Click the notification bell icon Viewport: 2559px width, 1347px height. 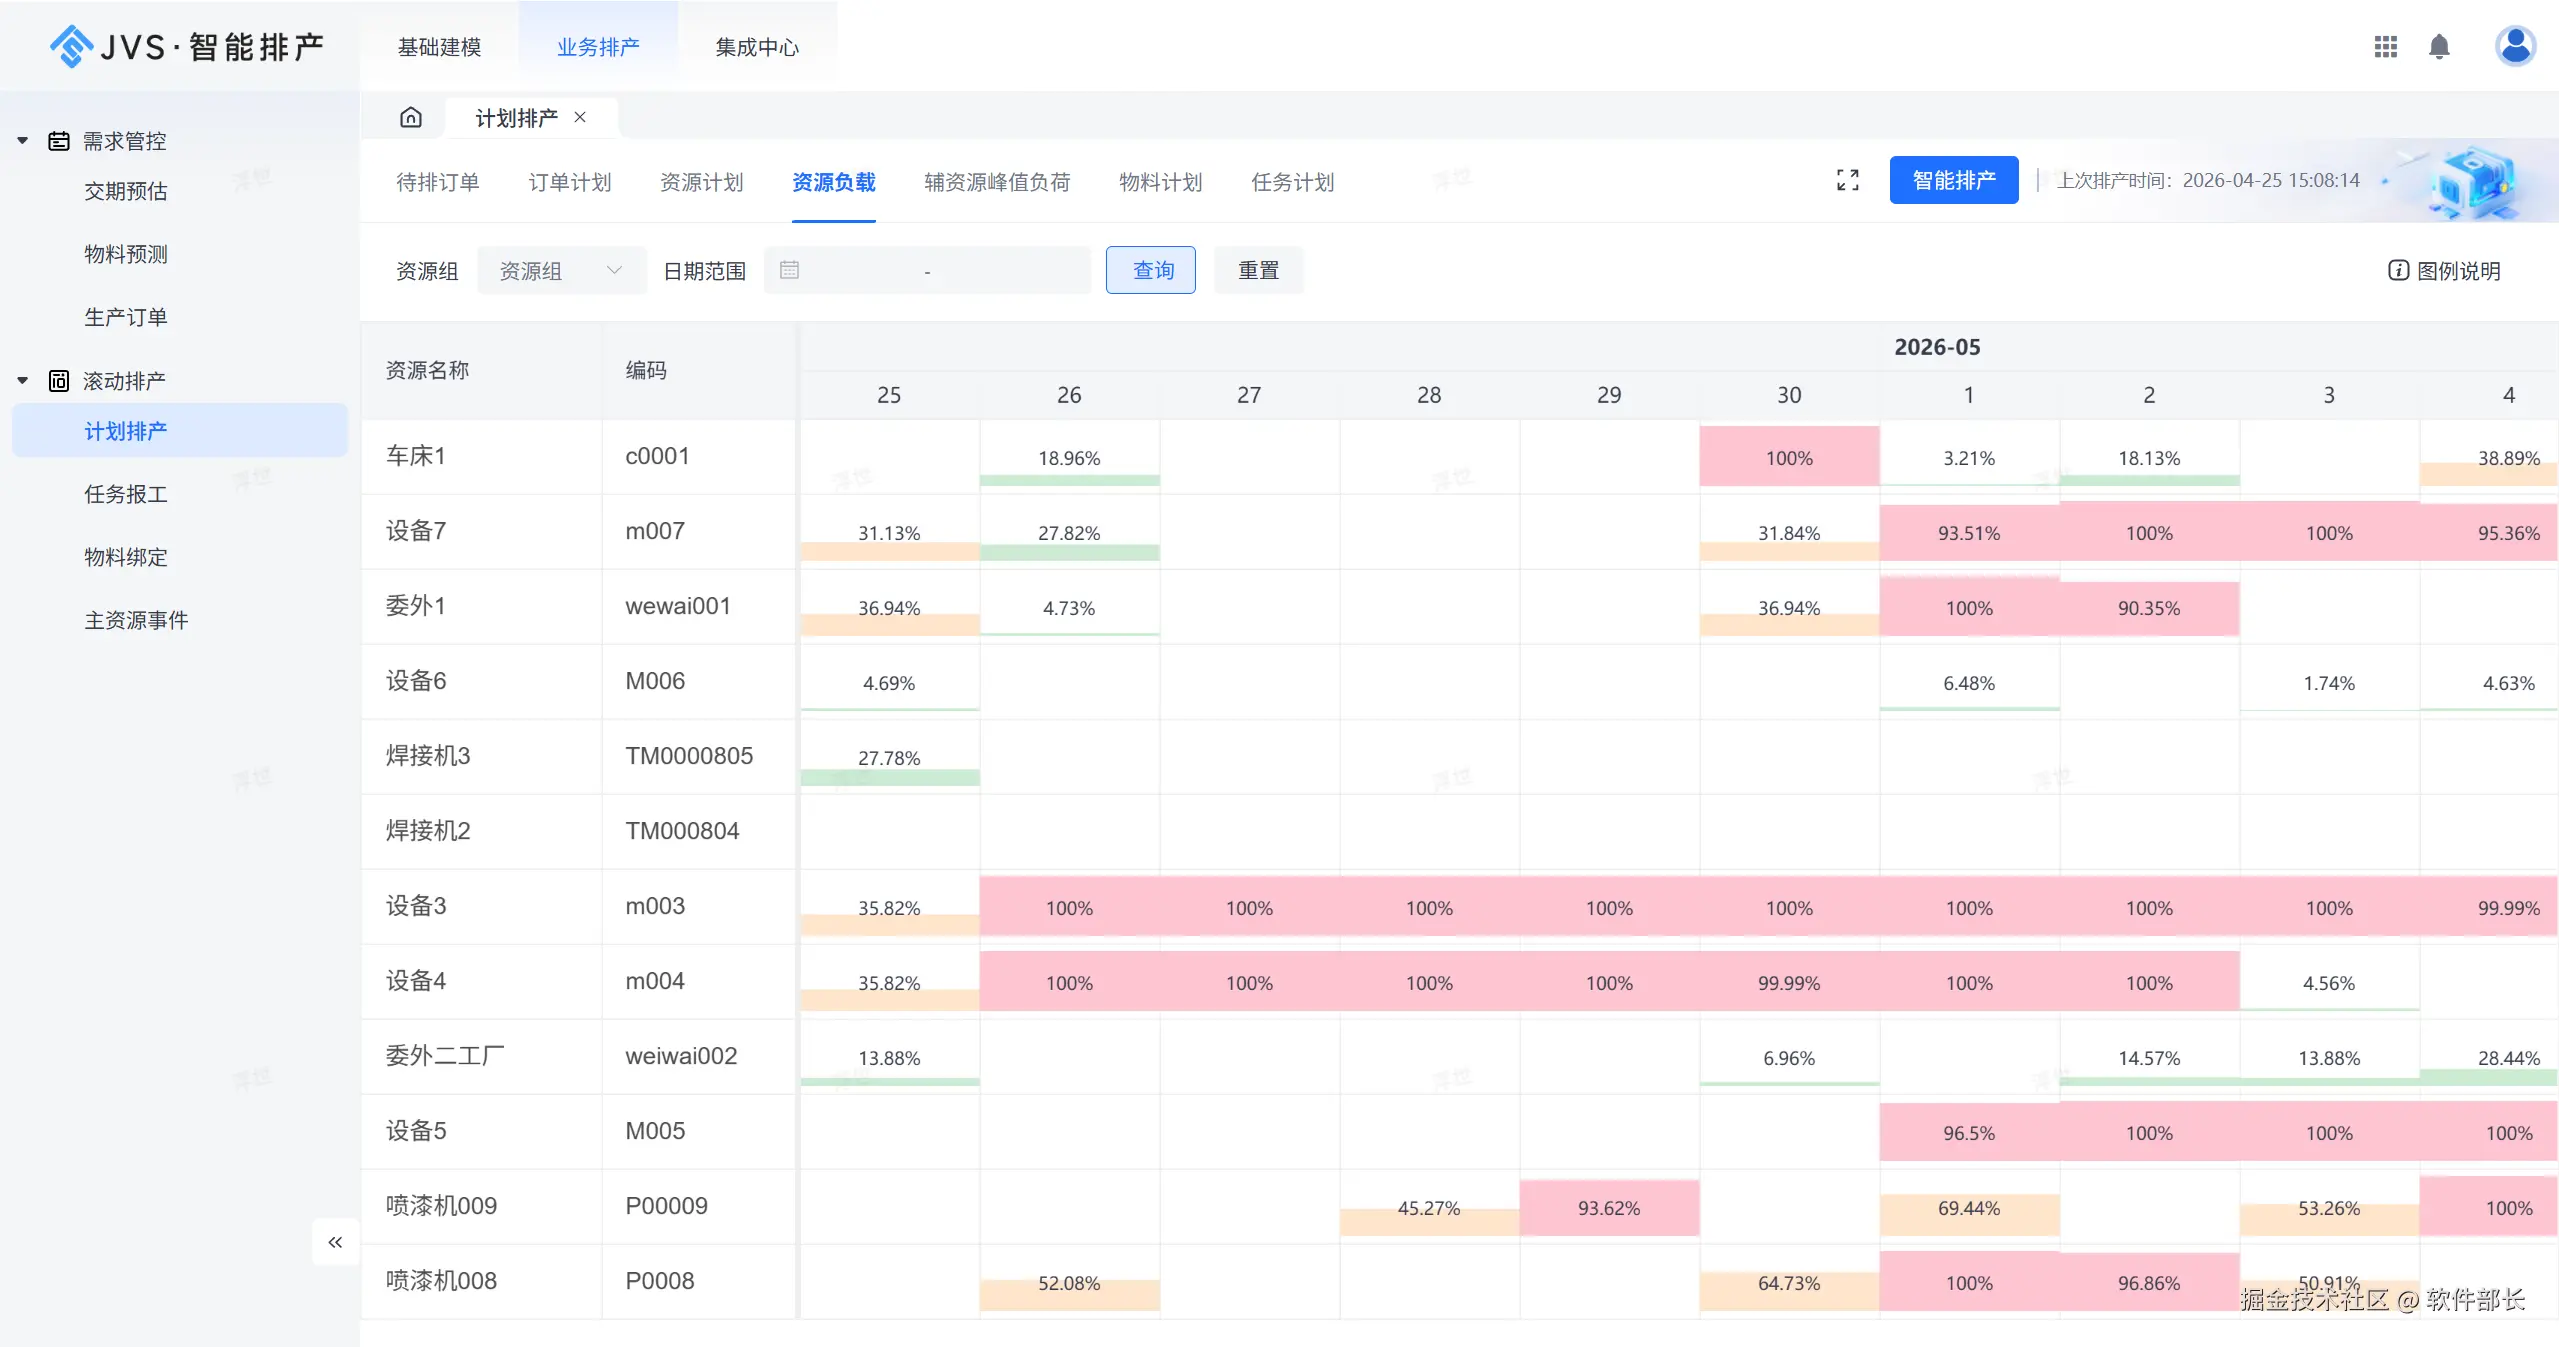coord(2439,46)
